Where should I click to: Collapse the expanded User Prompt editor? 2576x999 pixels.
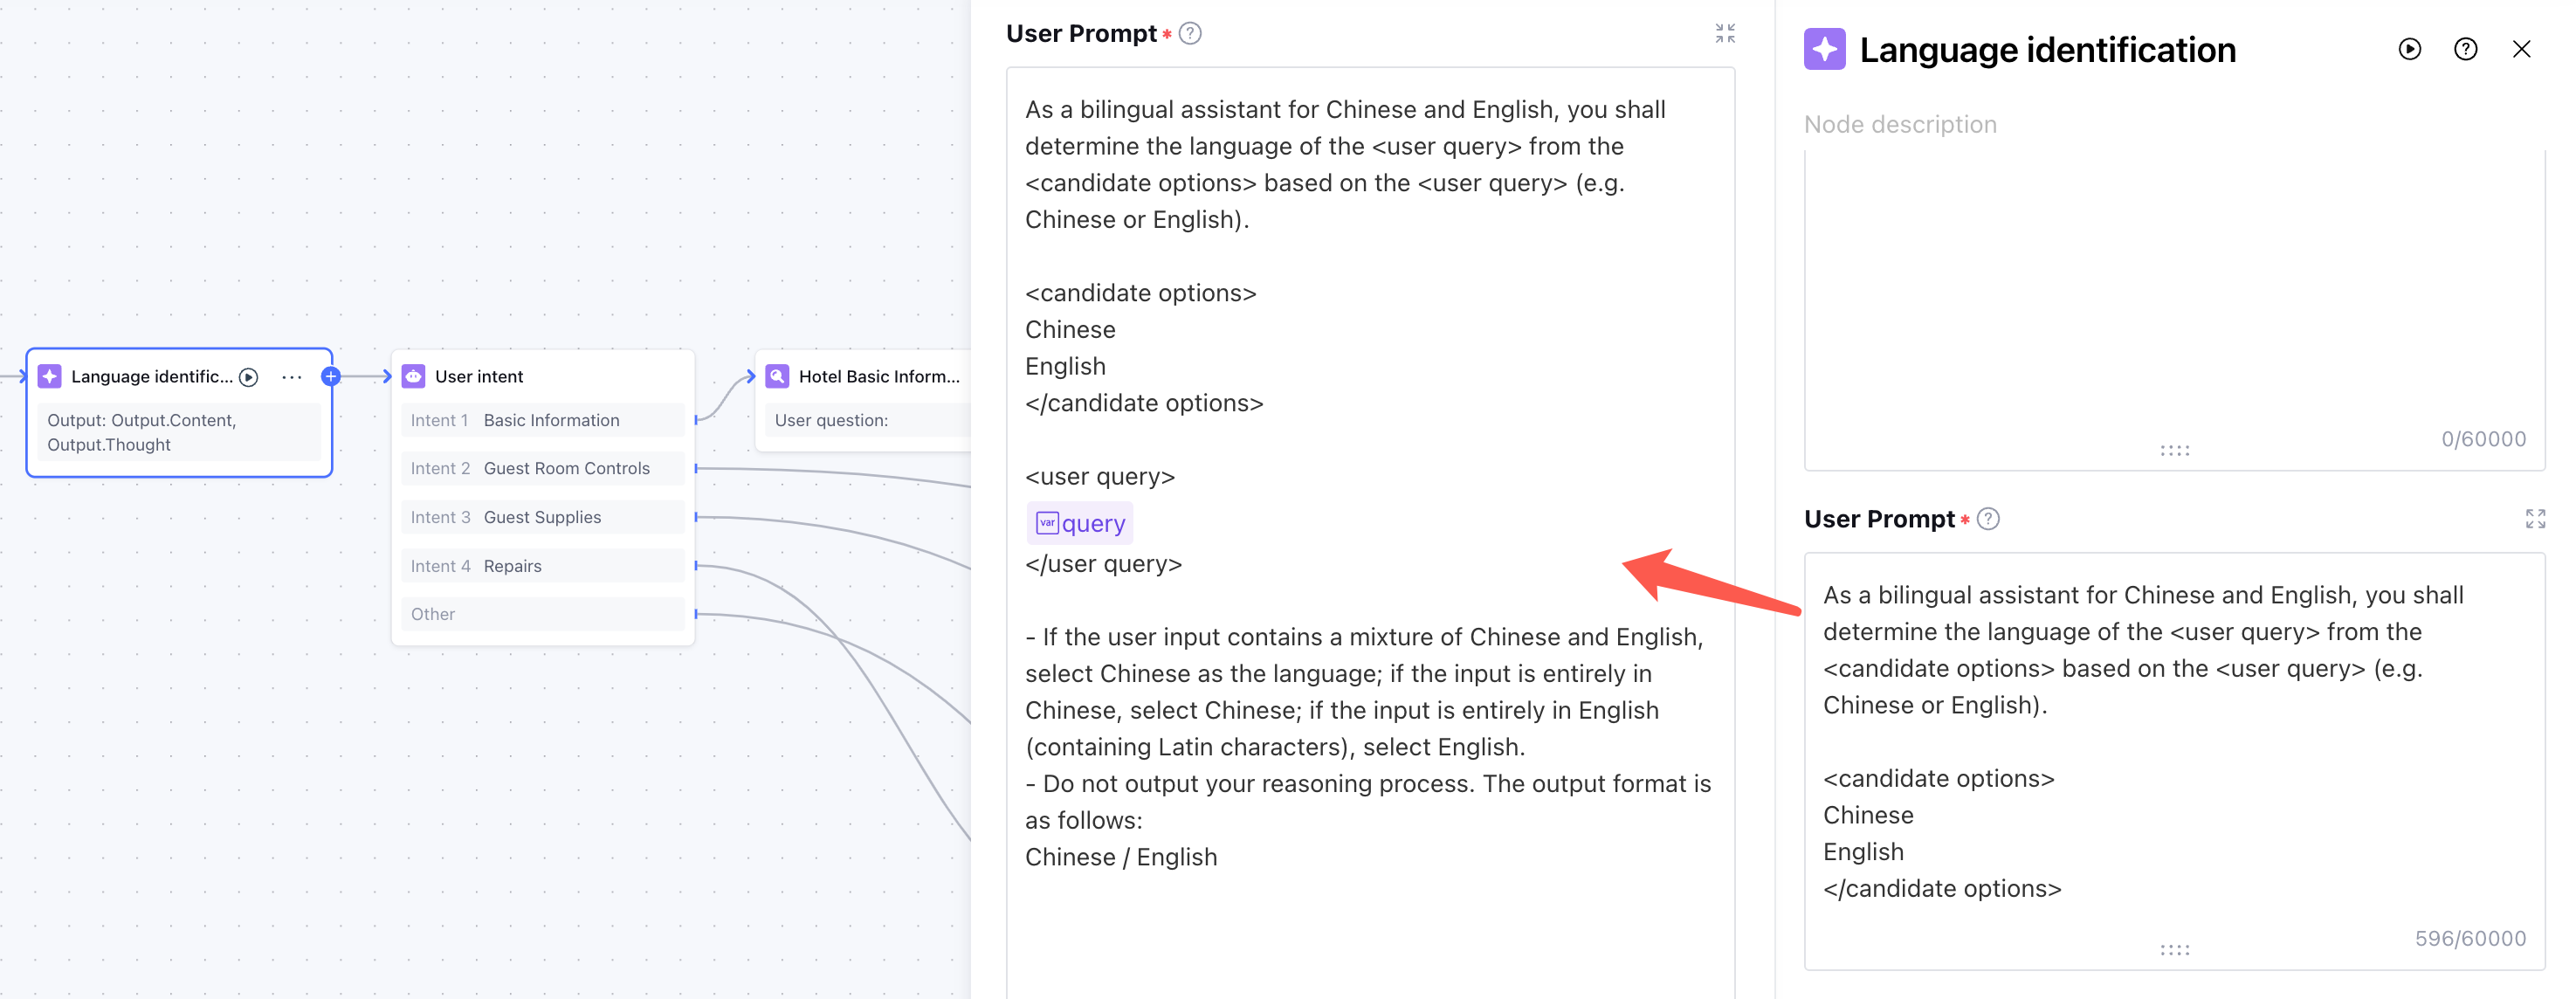point(1724,33)
